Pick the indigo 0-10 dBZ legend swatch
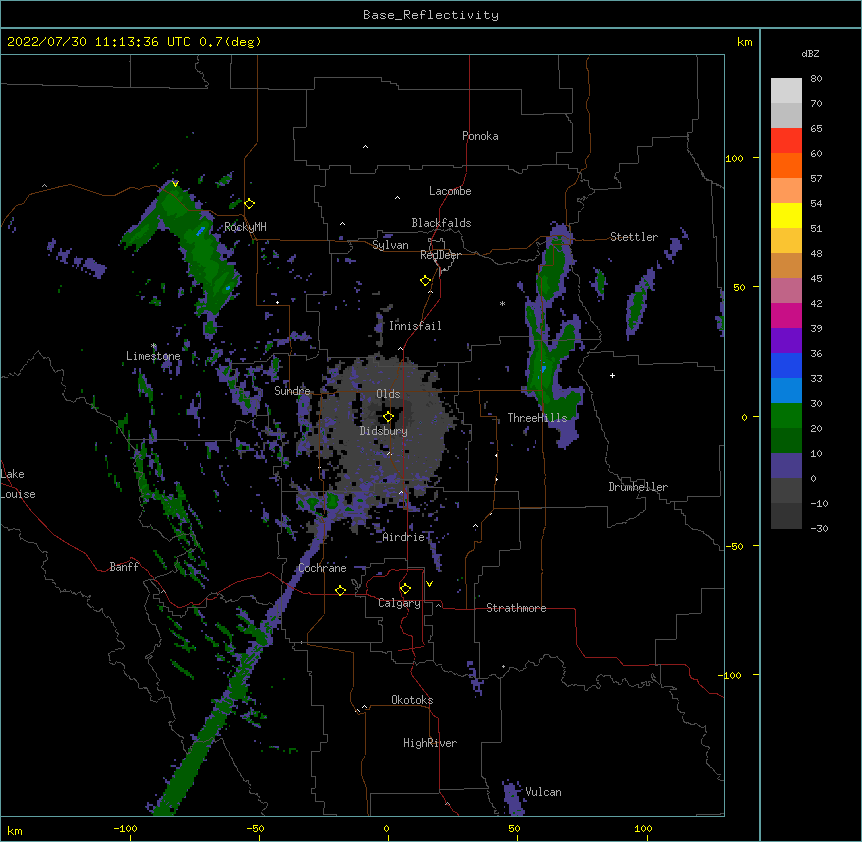 coord(786,466)
